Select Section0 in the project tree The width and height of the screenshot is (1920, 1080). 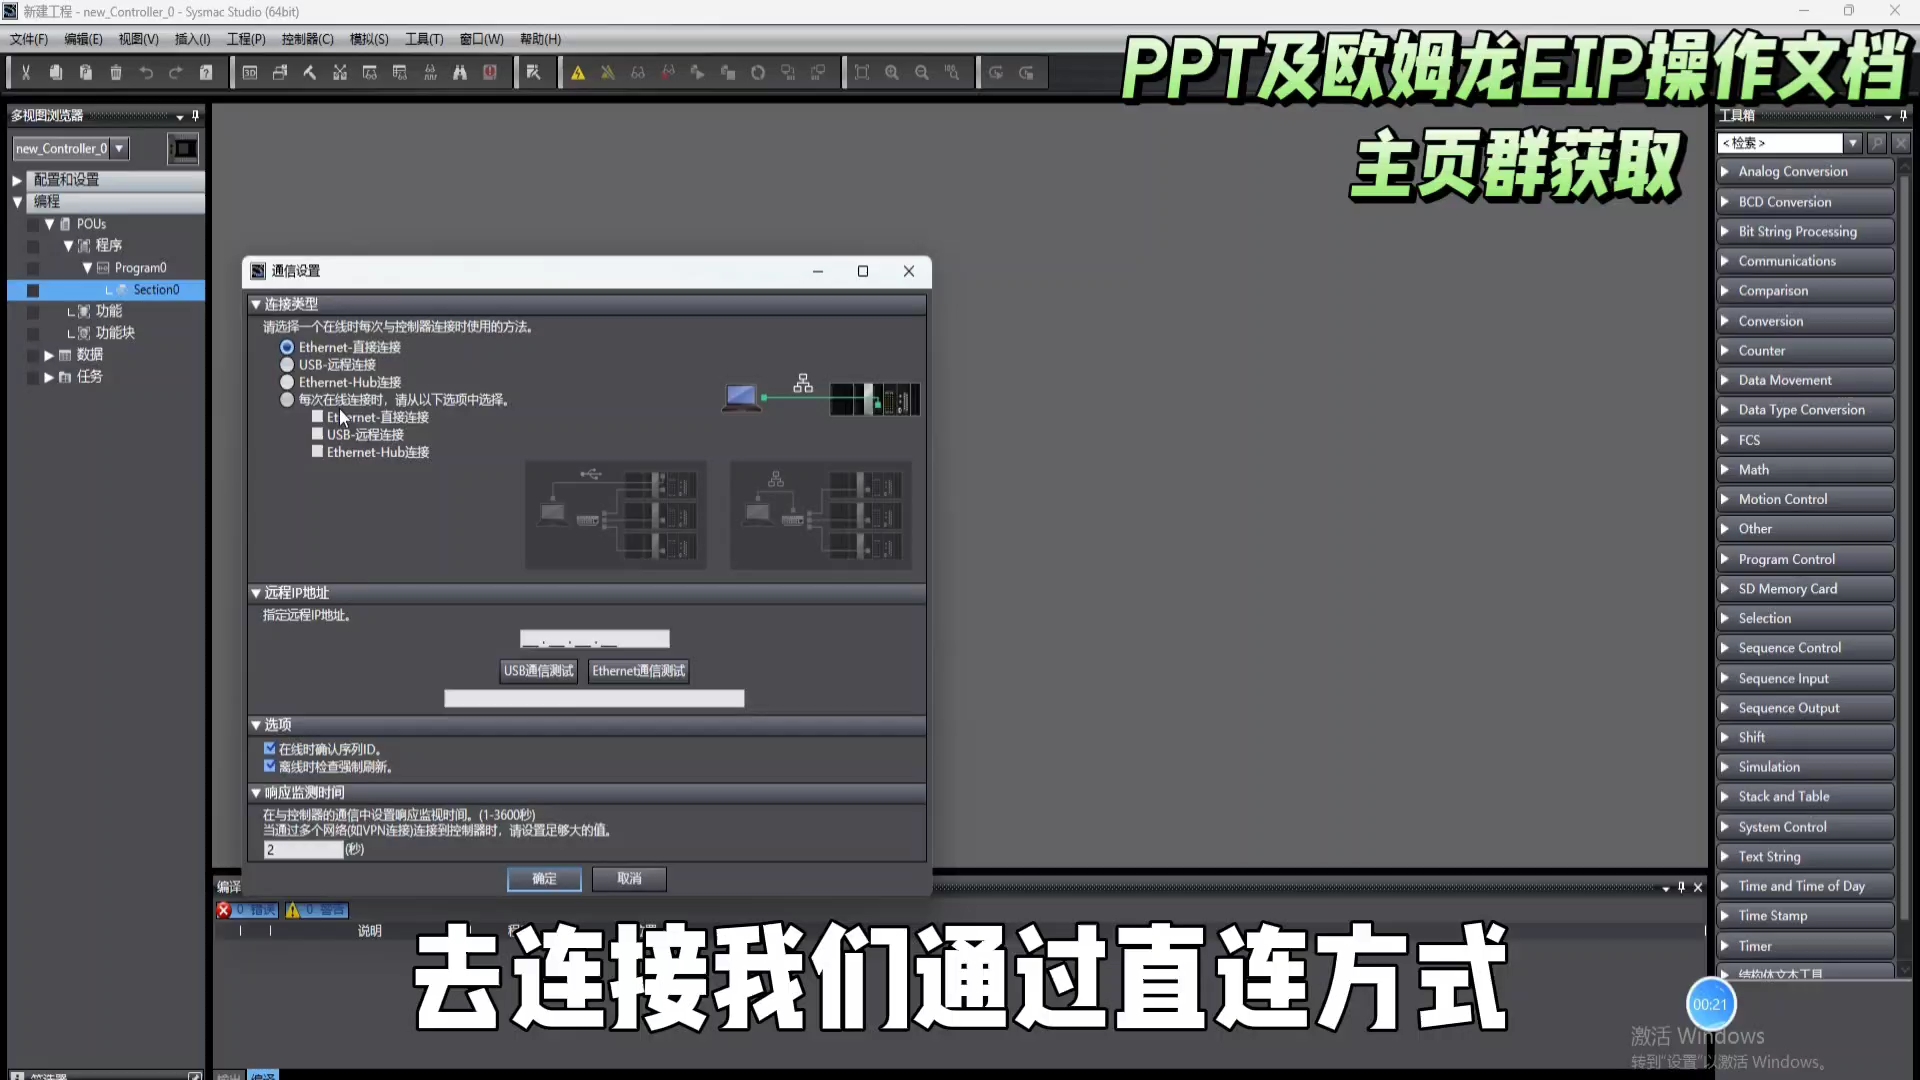(x=157, y=290)
